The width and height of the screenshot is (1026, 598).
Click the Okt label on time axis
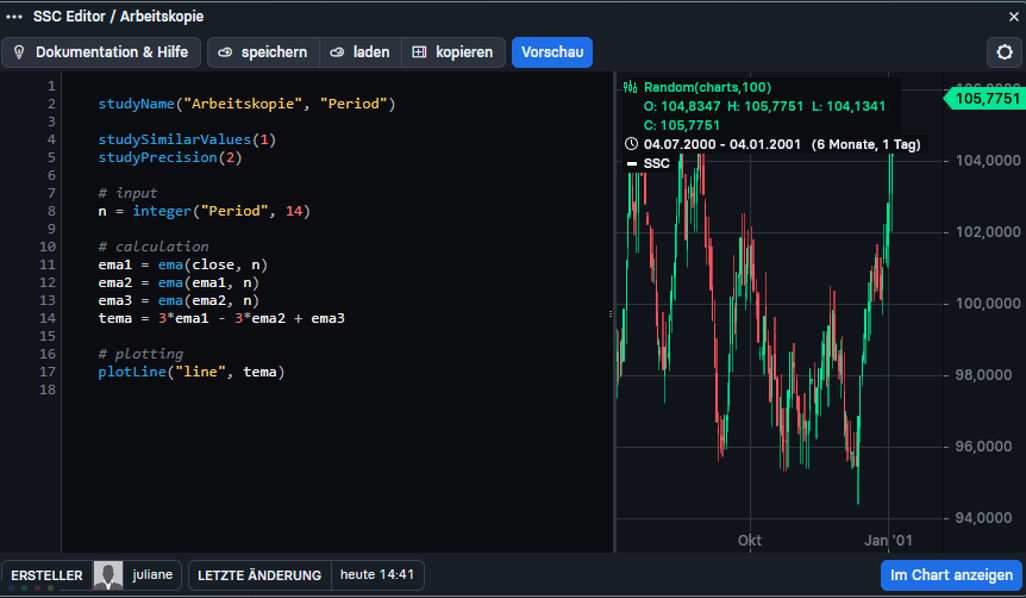coord(750,540)
